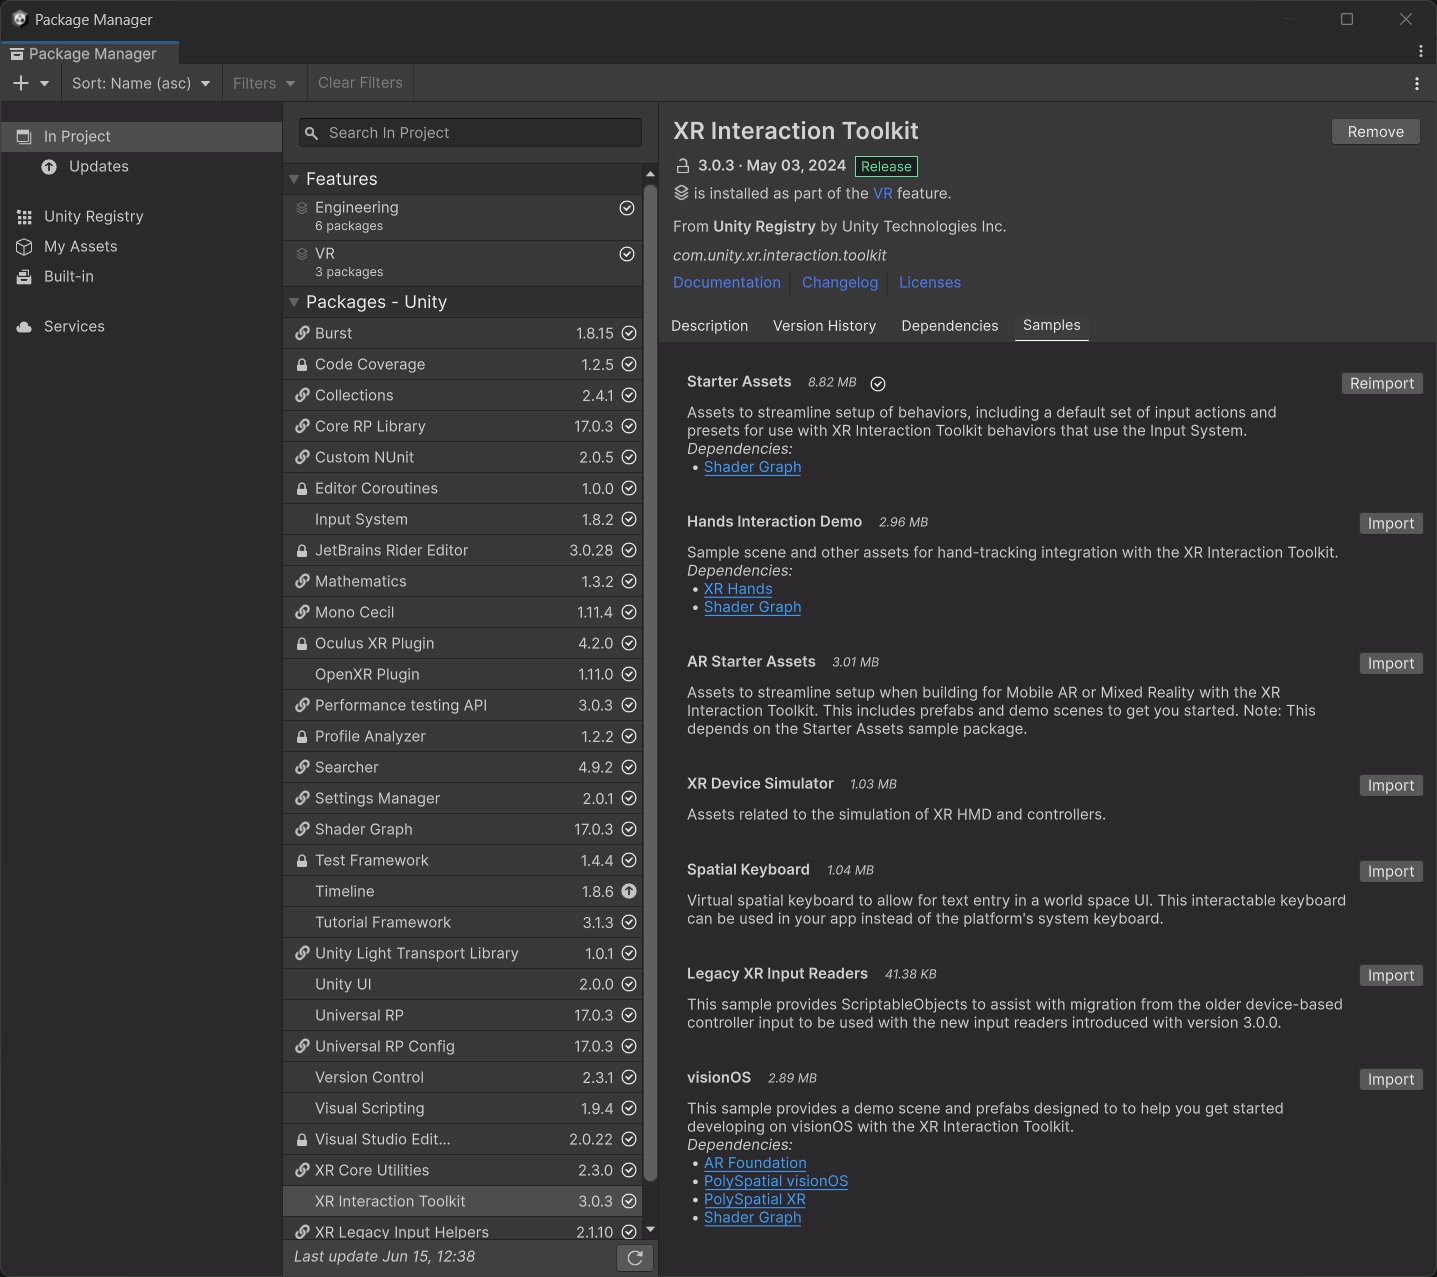Switch to the Dependencies tab
The image size is (1437, 1277).
click(x=949, y=326)
